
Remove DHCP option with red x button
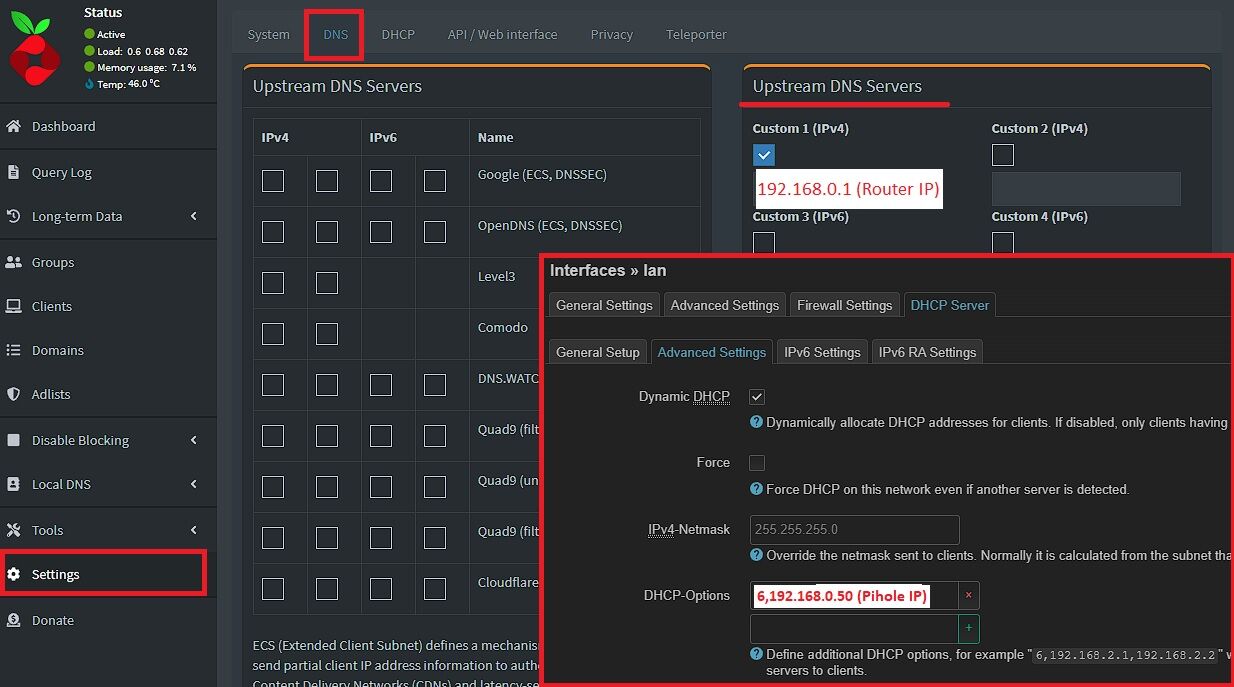968,596
